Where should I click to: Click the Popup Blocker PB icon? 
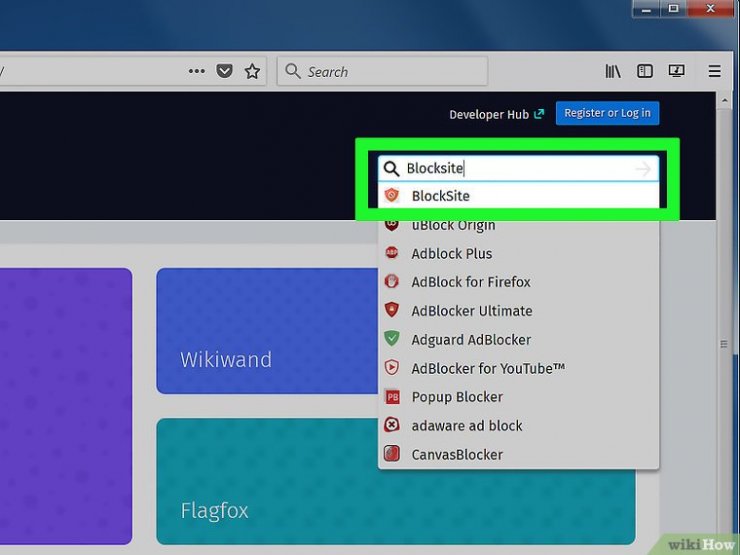pos(392,397)
